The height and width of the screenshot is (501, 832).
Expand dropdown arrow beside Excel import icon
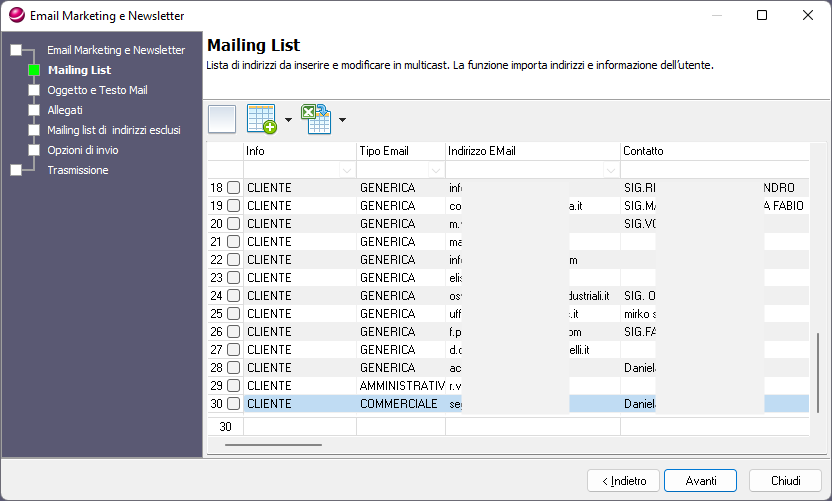point(342,120)
